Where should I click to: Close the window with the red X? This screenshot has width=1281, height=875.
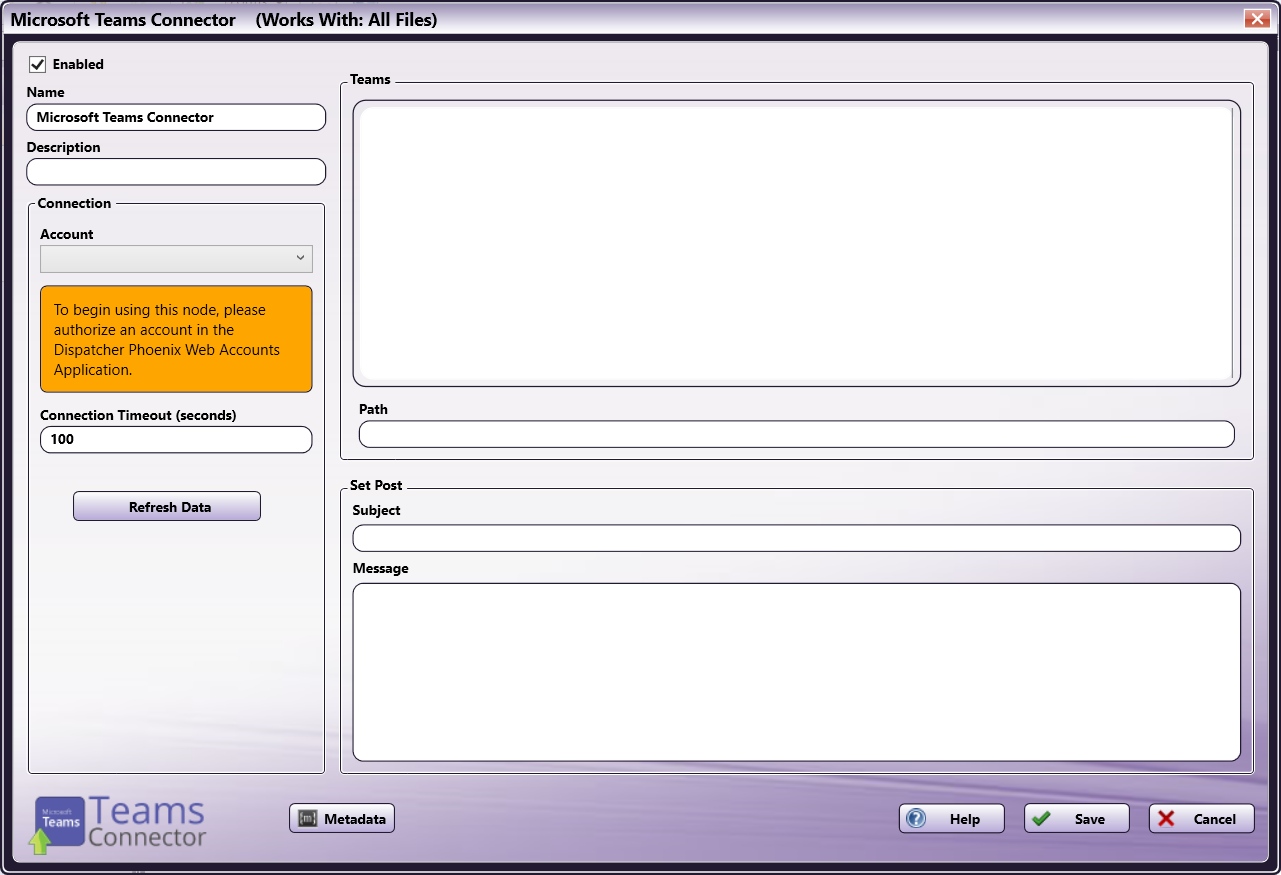click(x=1256, y=19)
